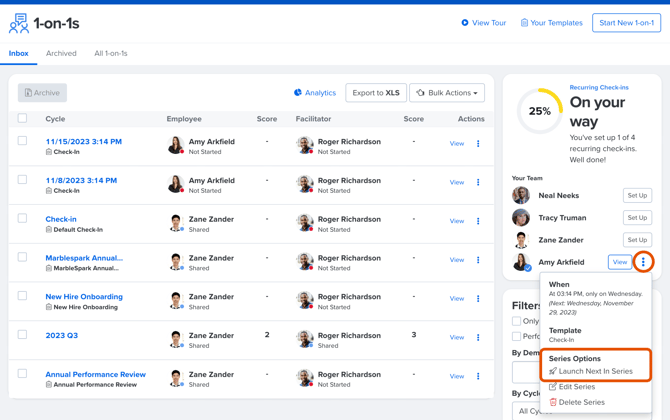Screen dimensions: 670x420
Task: Click the Analytics pie chart icon
Action: (x=298, y=93)
